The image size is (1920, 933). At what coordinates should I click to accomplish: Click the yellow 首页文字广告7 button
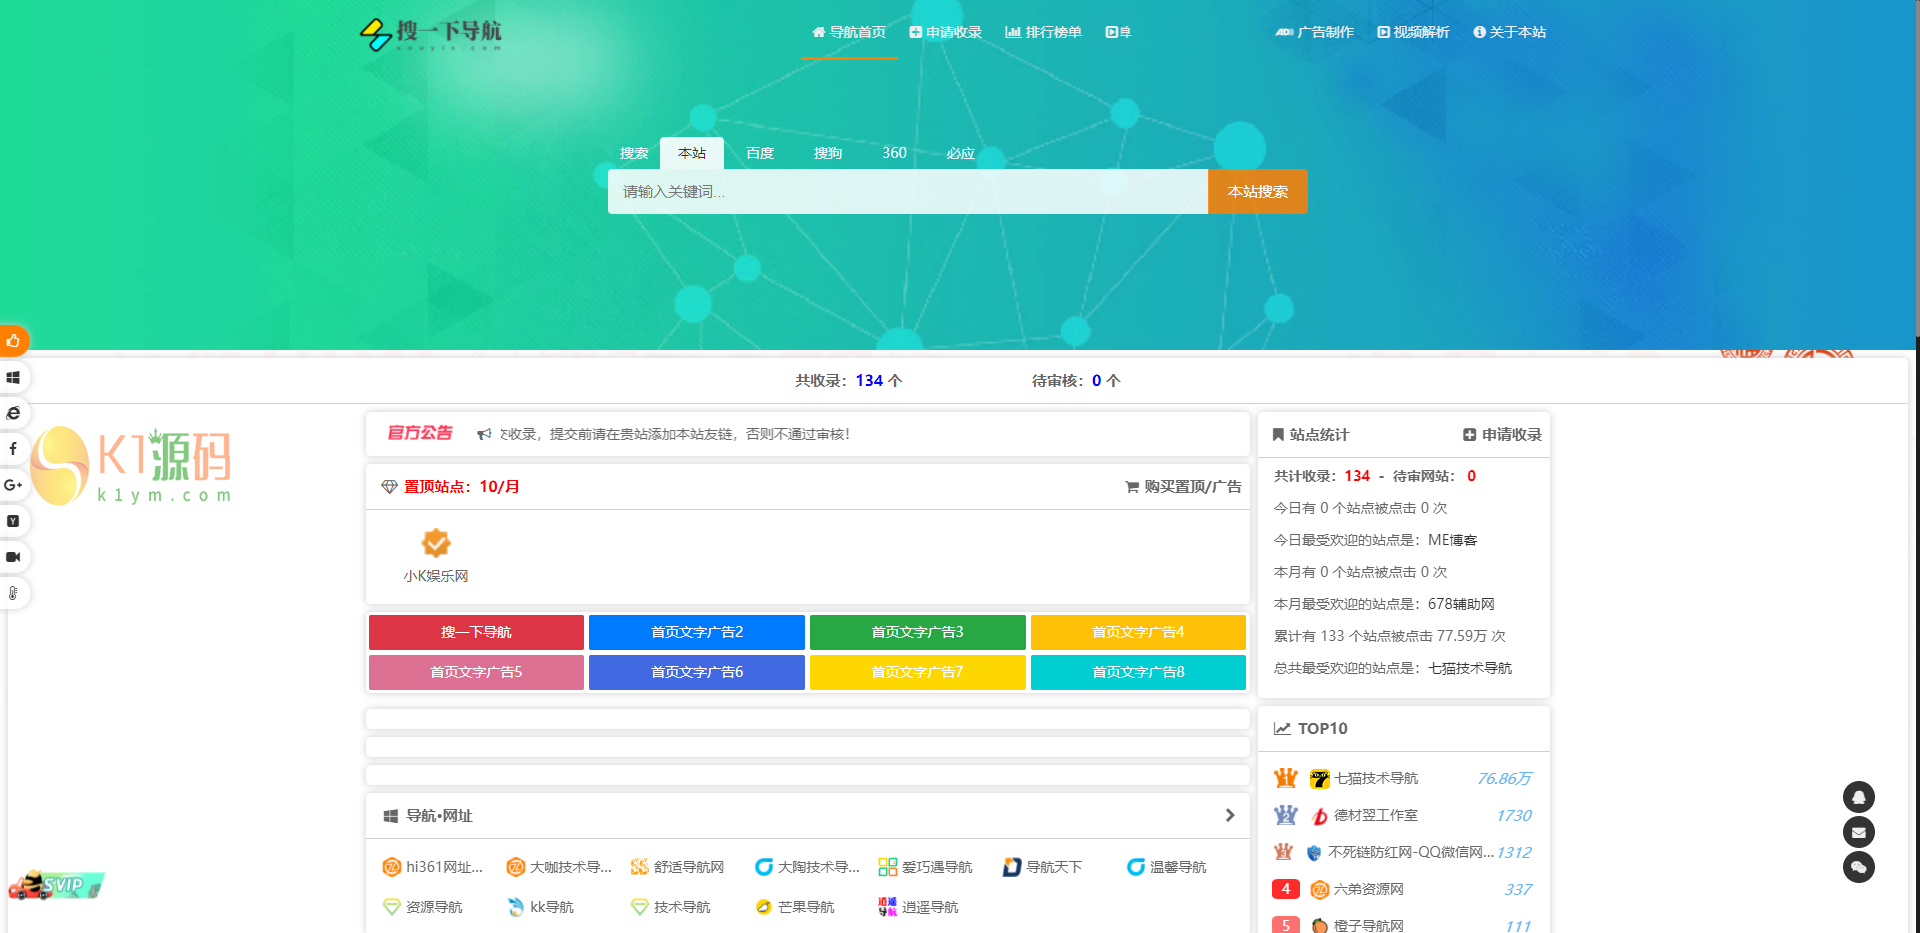point(918,672)
